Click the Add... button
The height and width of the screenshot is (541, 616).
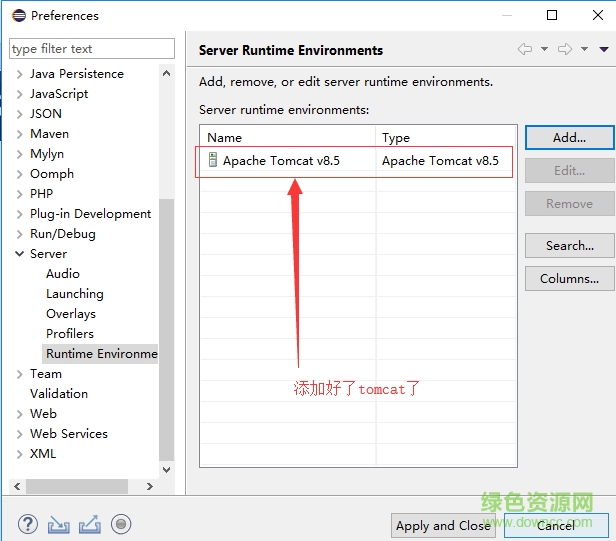[x=569, y=138]
